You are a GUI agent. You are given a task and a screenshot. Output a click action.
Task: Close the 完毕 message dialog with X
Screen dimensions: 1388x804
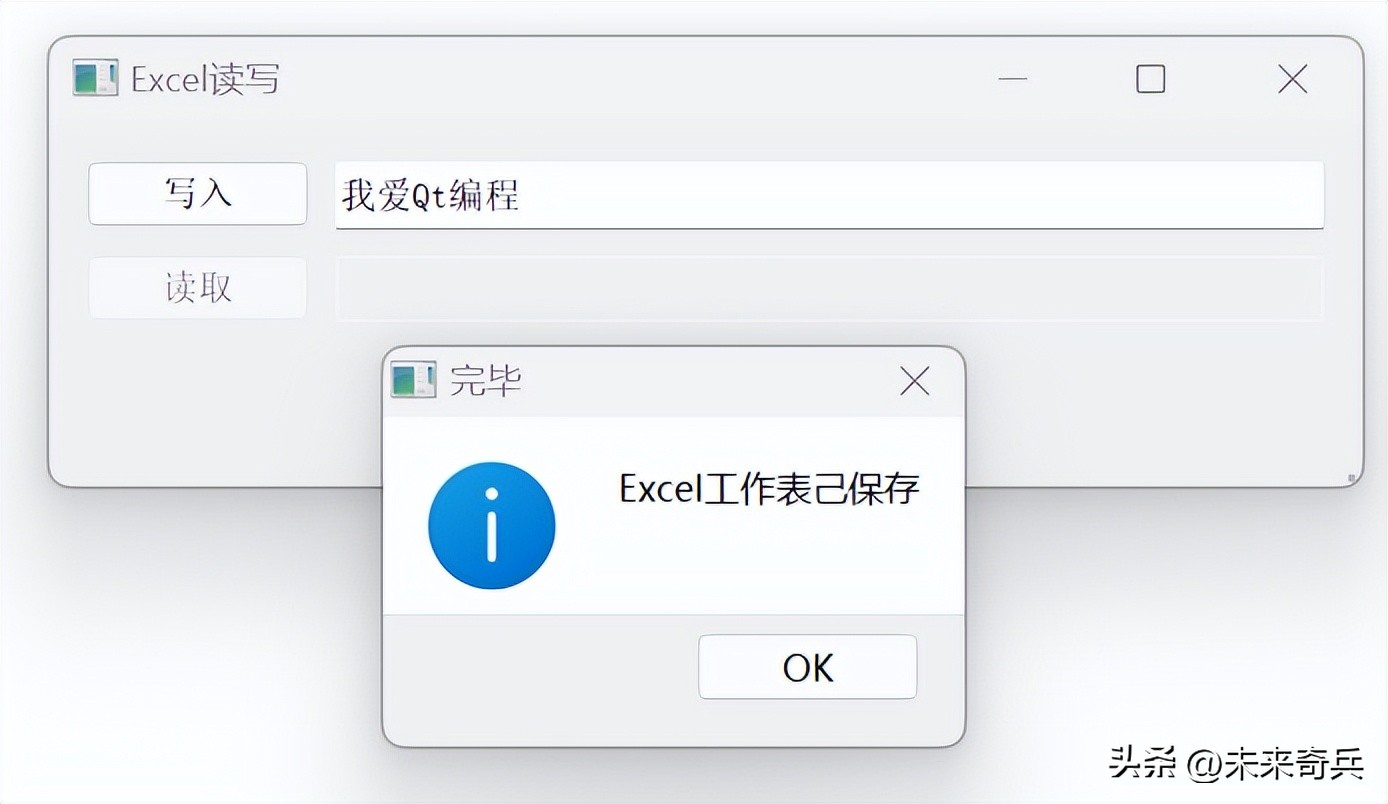point(914,380)
